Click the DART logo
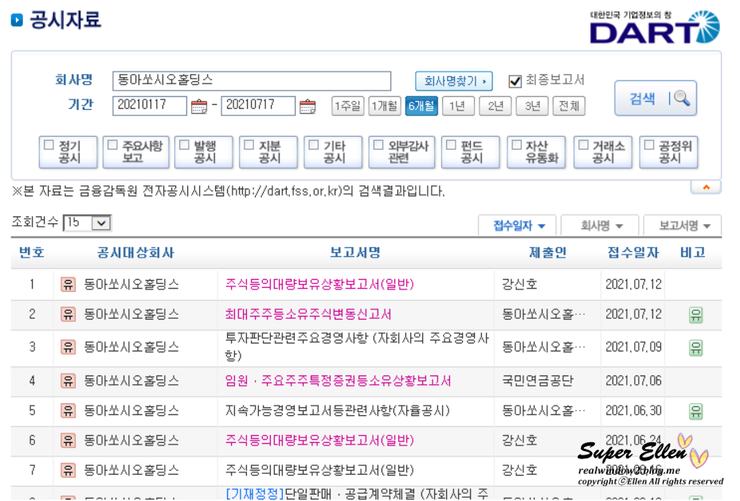Image resolution: width=740 pixels, height=501 pixels. (x=655, y=27)
